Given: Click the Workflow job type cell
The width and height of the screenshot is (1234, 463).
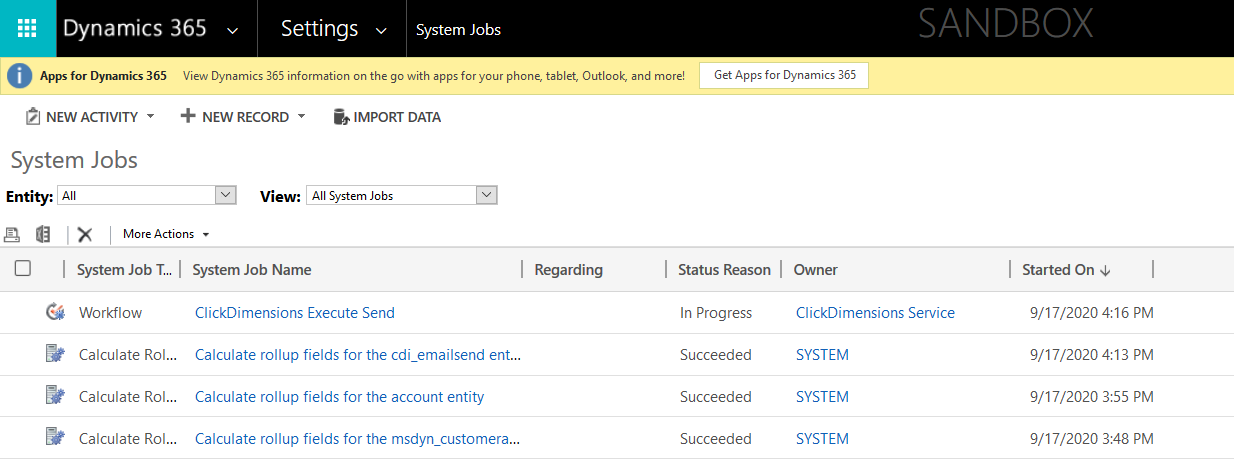Looking at the screenshot, I should coord(110,313).
